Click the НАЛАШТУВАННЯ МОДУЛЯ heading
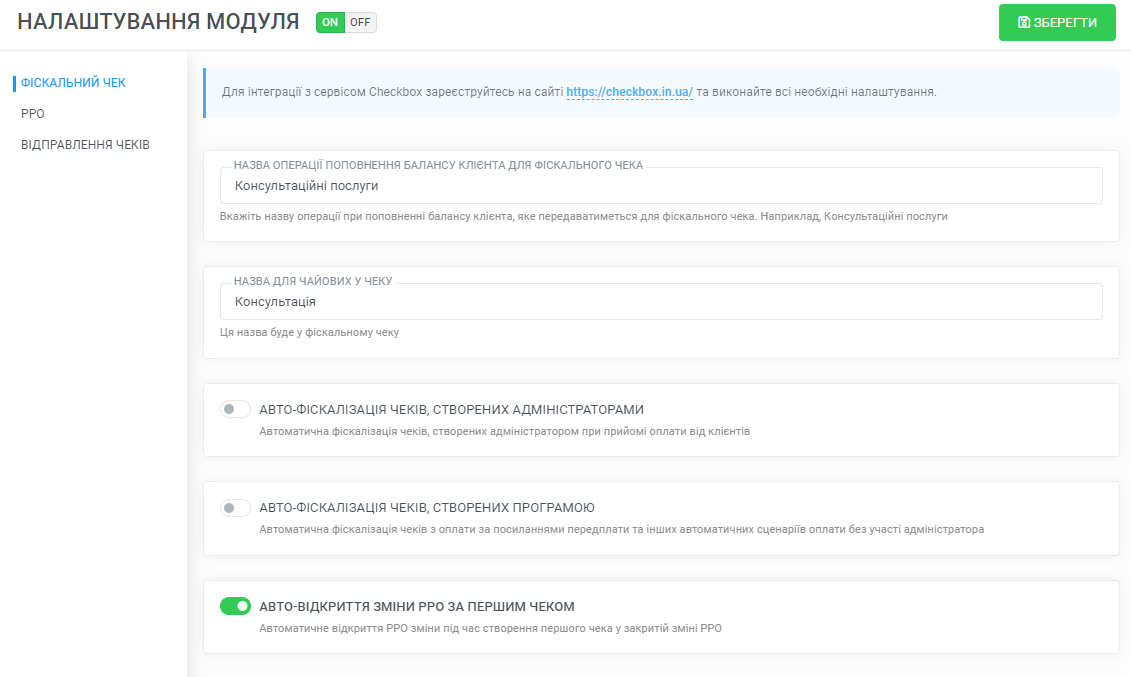 tap(158, 22)
